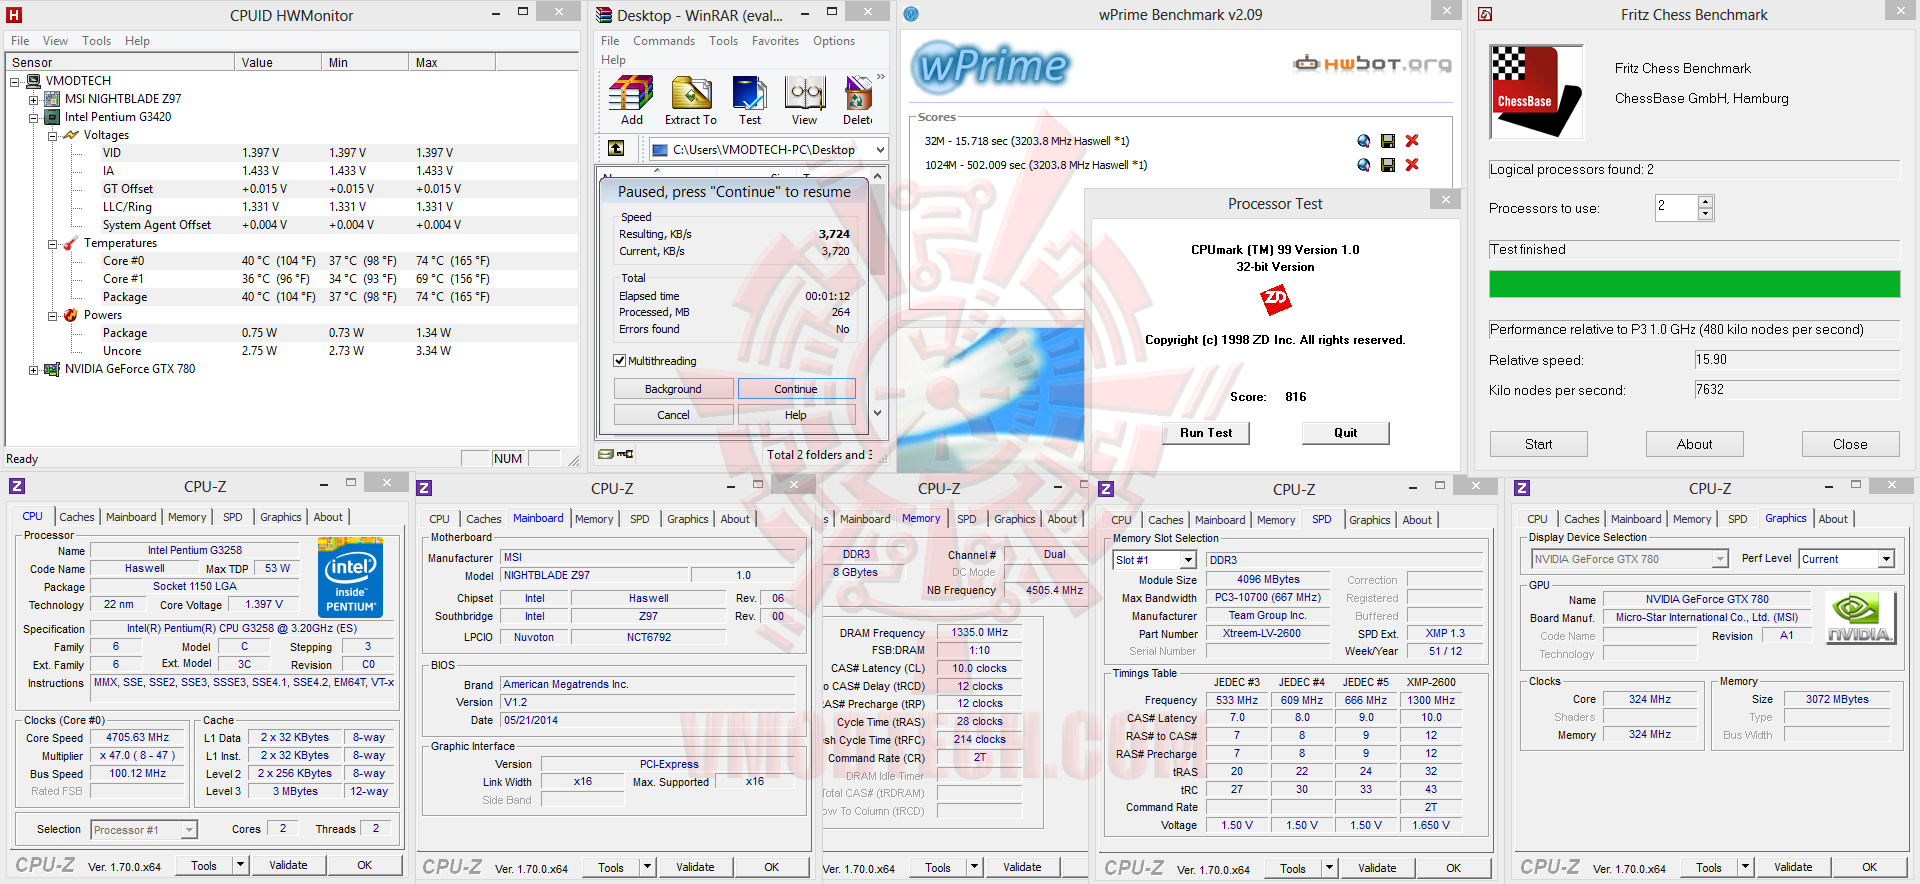Screen dimensions: 1920x884
Task: Click the HWMonitor title bar icon
Action: tap(14, 15)
